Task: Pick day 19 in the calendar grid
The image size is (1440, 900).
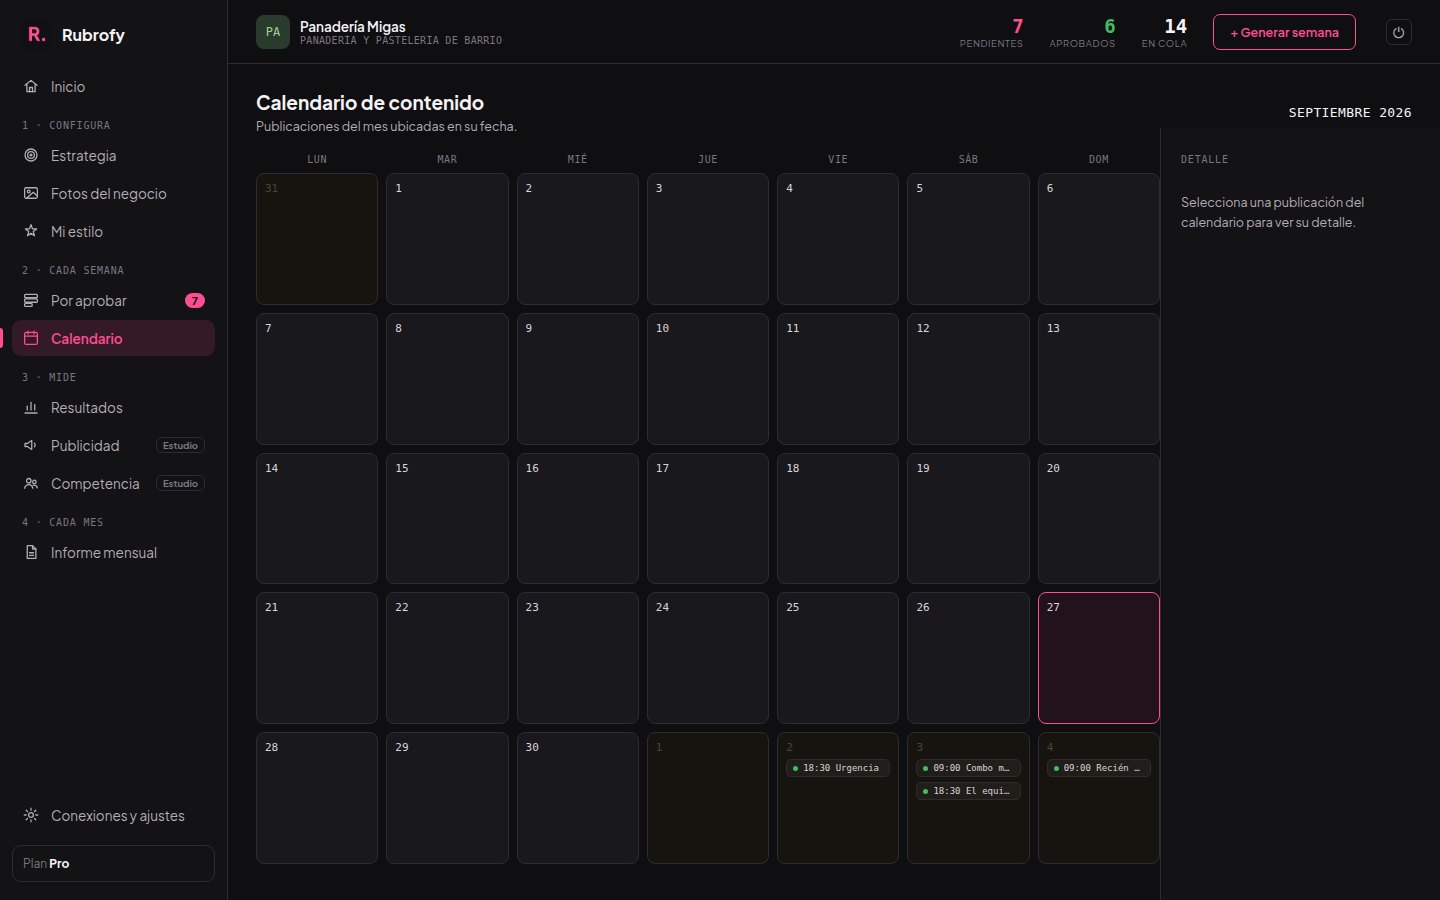Action: point(968,519)
